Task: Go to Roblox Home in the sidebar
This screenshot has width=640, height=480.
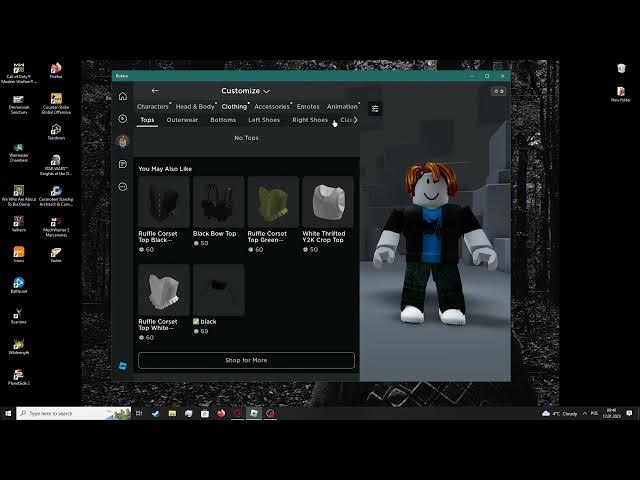Action: click(x=123, y=96)
